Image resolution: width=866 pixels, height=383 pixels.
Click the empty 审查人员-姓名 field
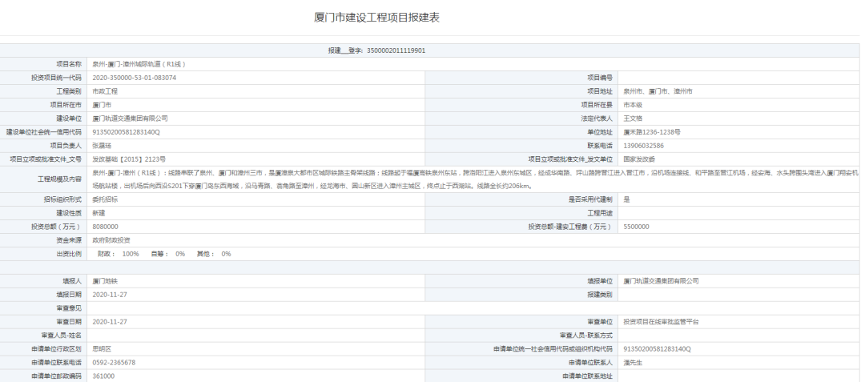(256, 335)
